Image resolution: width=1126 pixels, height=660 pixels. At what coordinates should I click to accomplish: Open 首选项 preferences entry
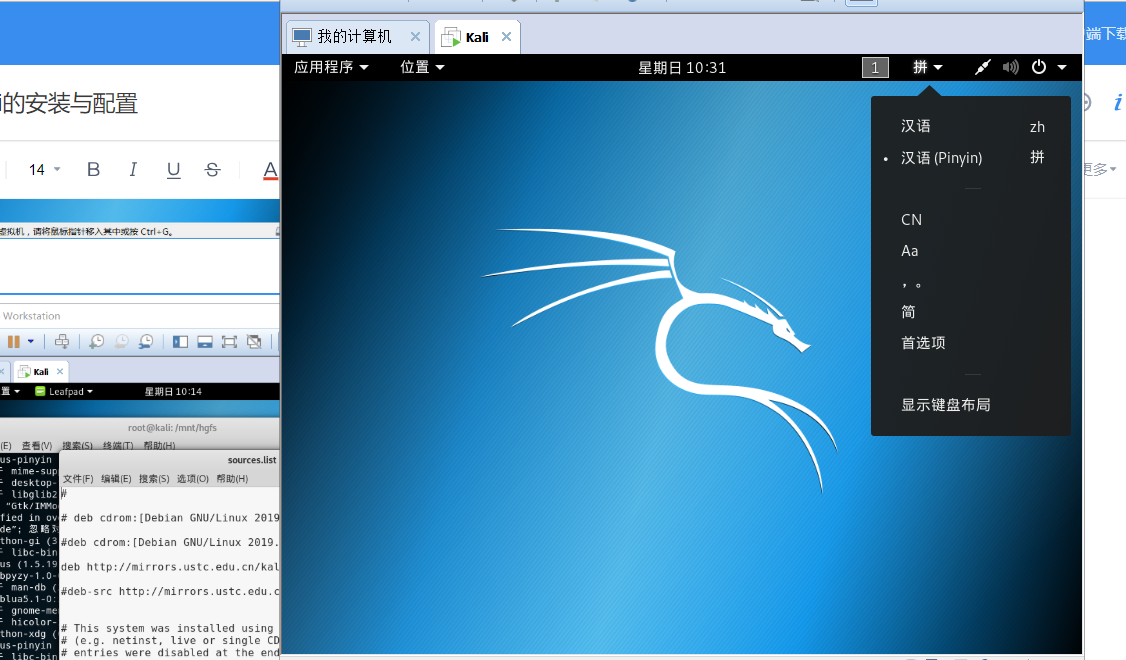point(971,343)
